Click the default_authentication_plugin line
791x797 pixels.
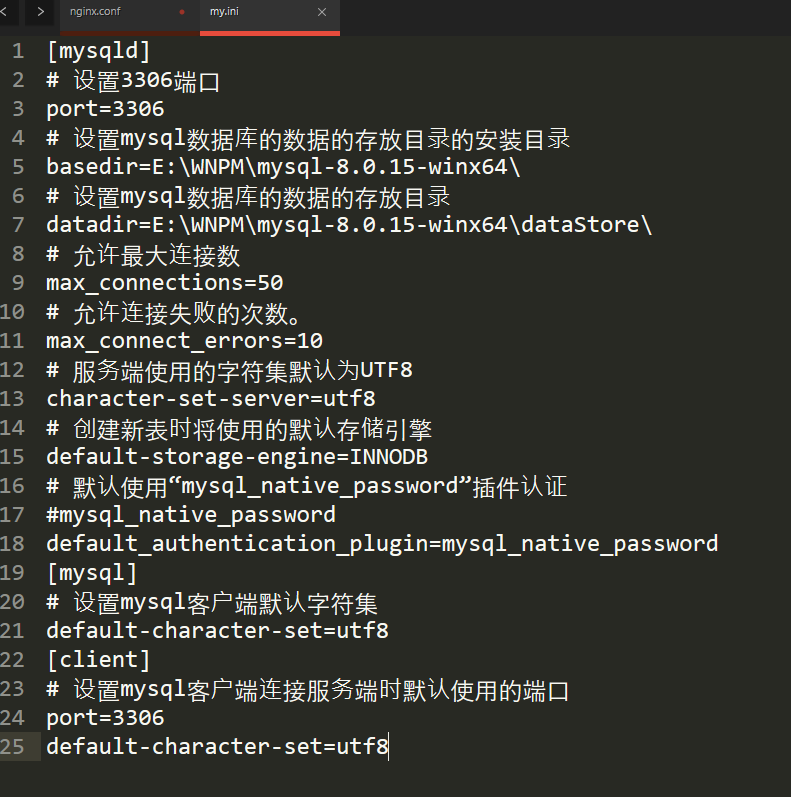[x=381, y=544]
